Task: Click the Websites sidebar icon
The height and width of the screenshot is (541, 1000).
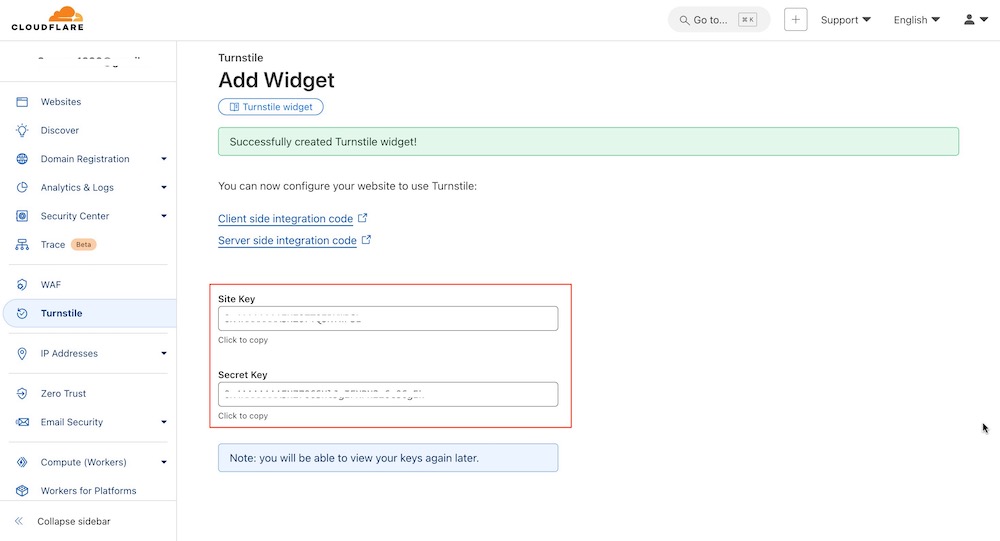Action: click(22, 102)
